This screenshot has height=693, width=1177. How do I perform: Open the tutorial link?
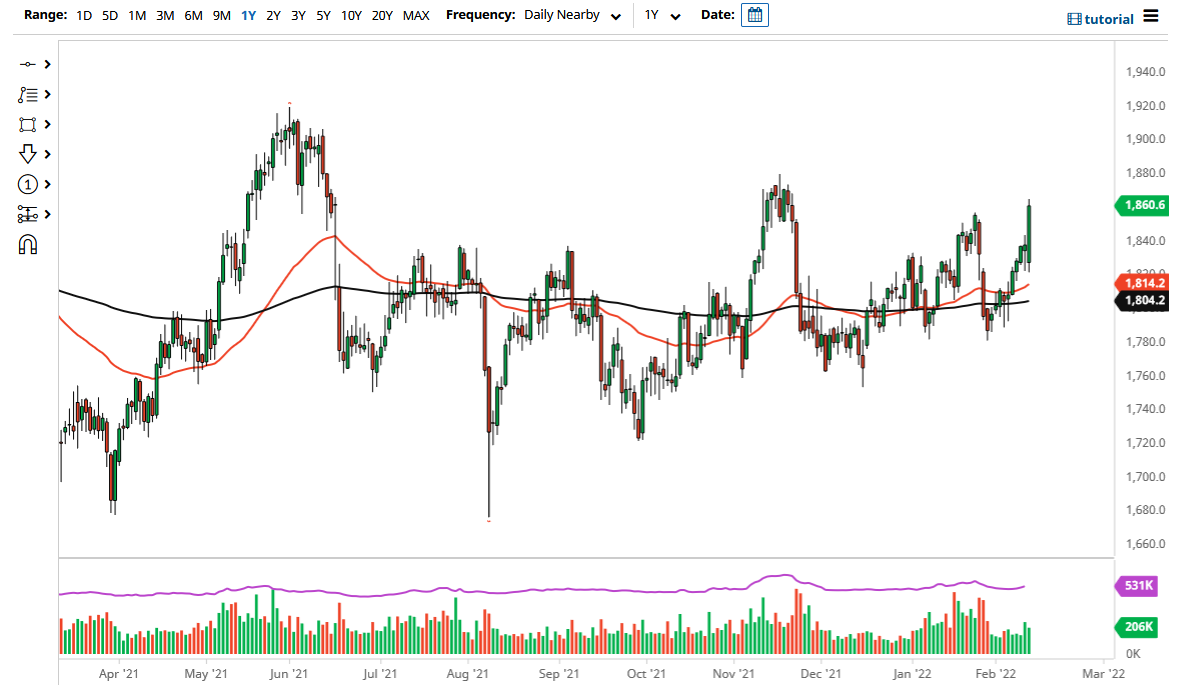1109,20
